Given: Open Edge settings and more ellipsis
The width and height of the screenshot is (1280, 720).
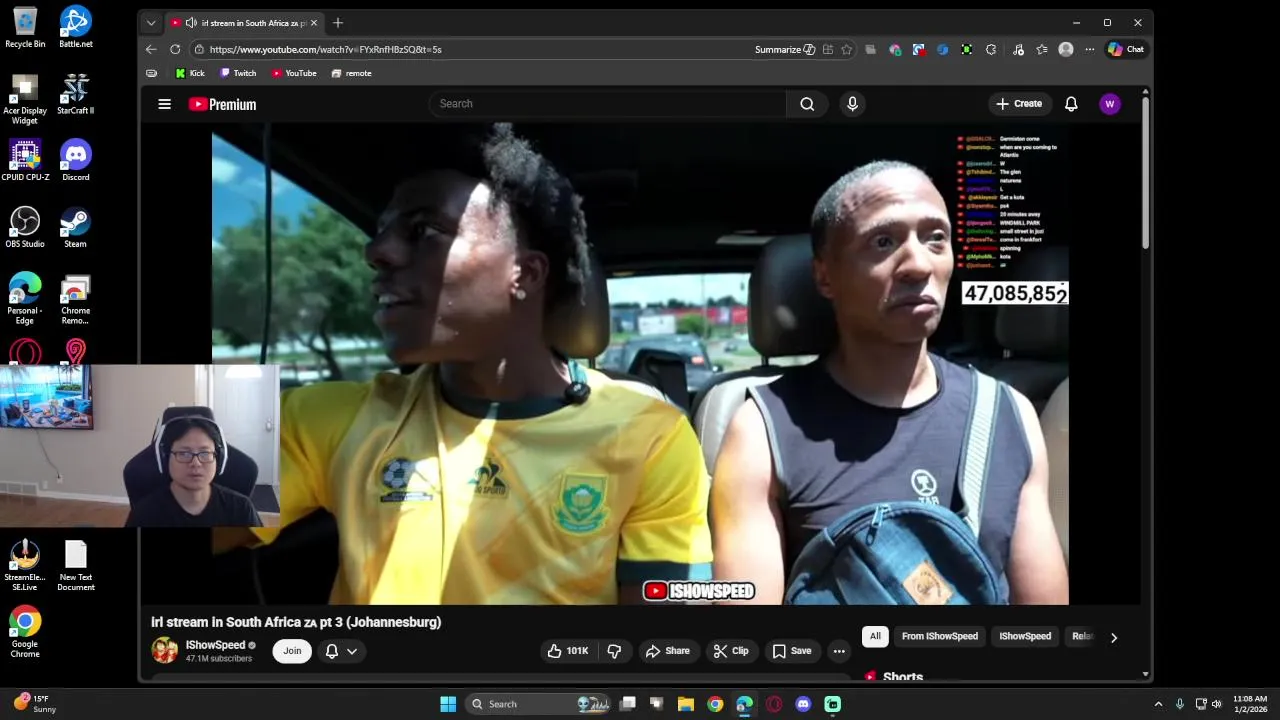Looking at the screenshot, I should 1090,49.
